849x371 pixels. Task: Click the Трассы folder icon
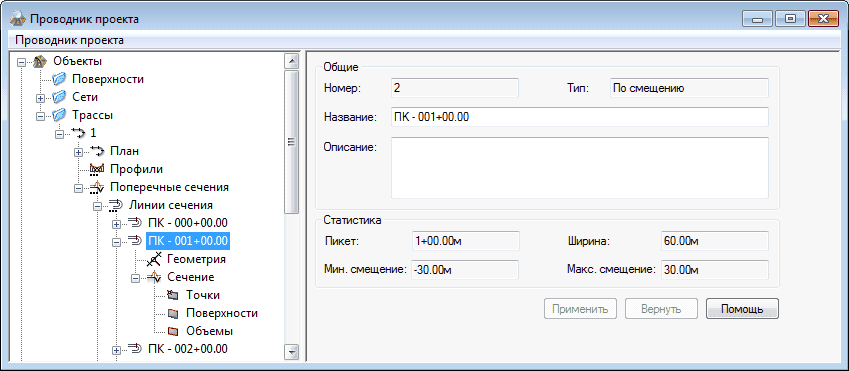[x=59, y=115]
